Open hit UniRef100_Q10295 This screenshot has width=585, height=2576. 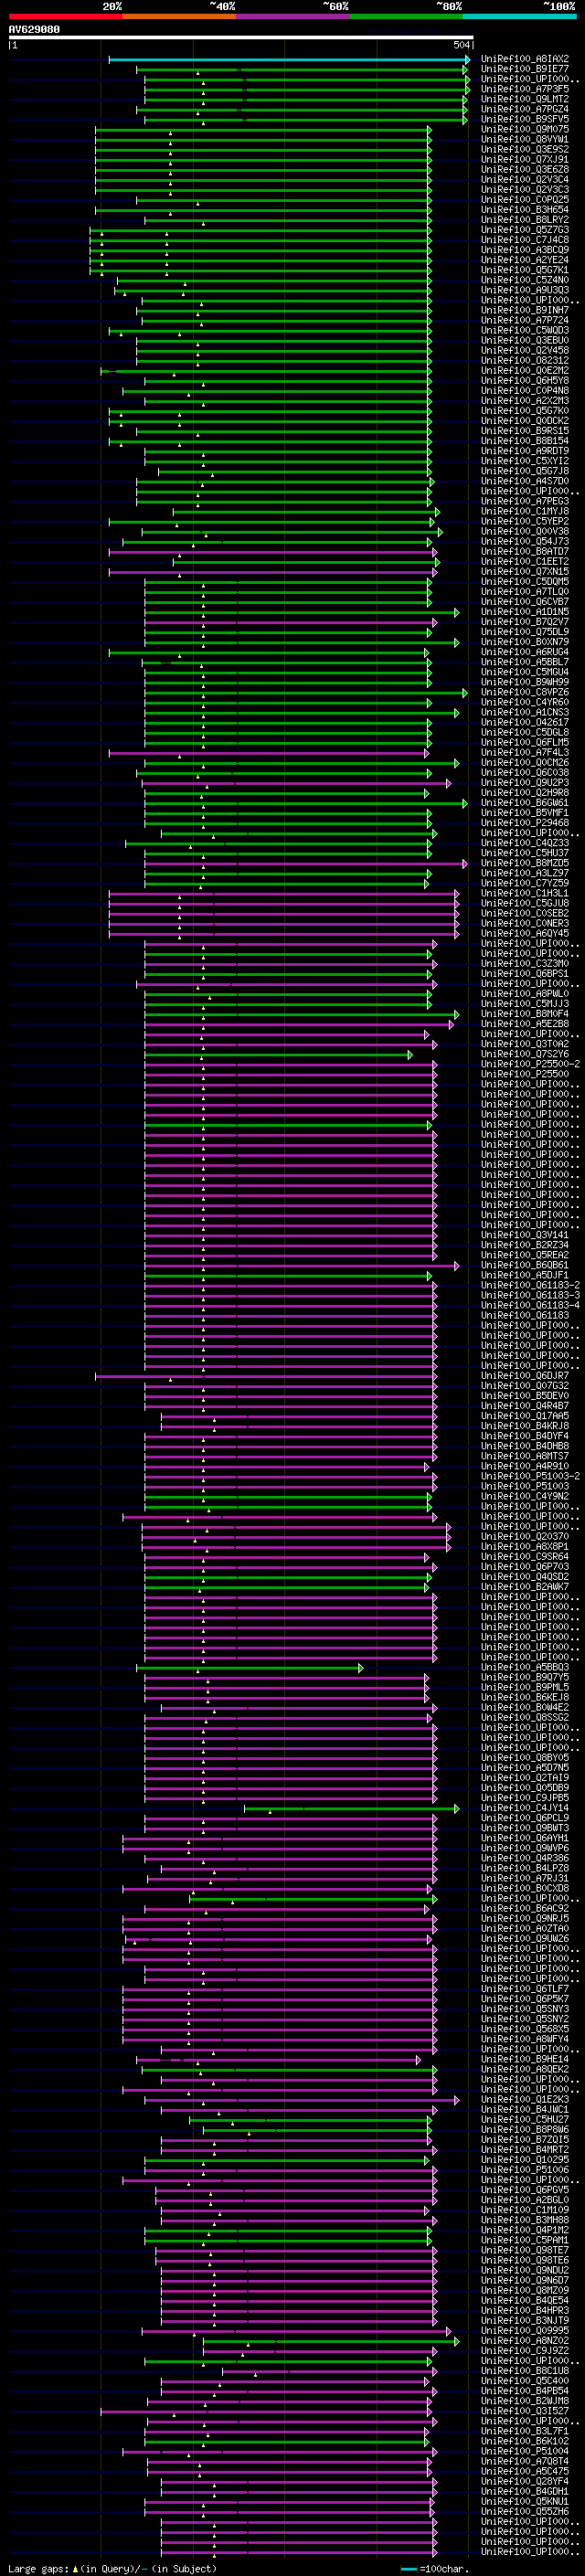(524, 2159)
